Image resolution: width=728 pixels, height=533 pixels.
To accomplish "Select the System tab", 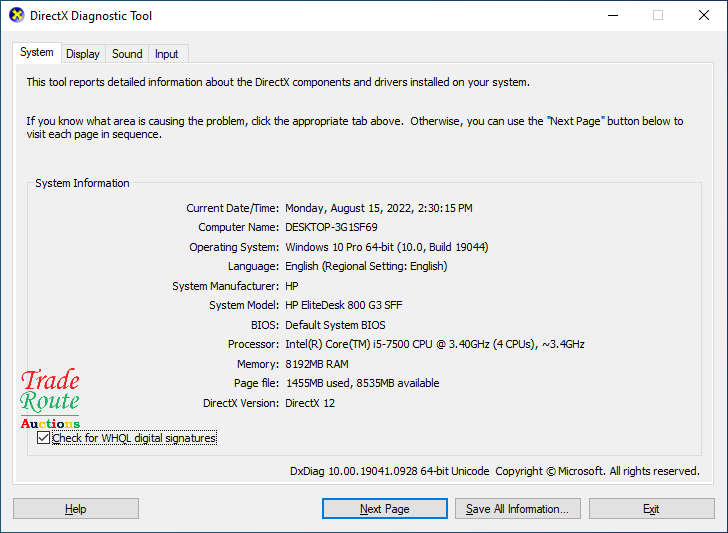I will pyautogui.click(x=37, y=53).
